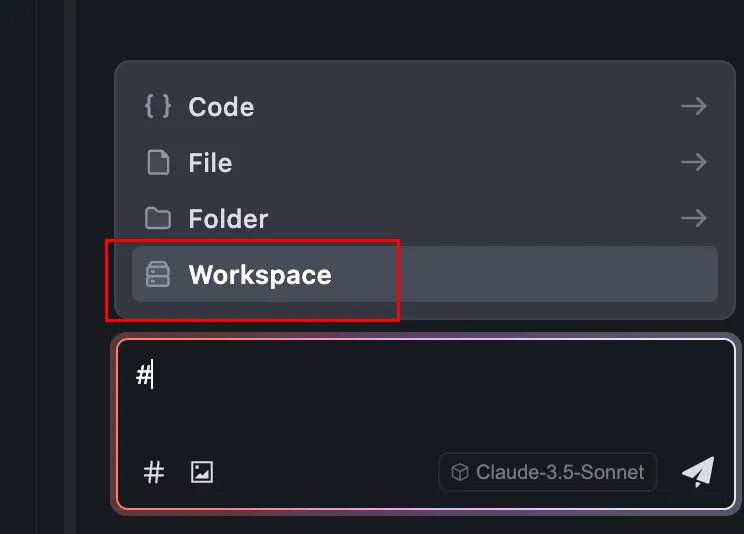The width and height of the screenshot is (744, 534).
Task: Click the Workspace stack icon
Action: click(158, 274)
